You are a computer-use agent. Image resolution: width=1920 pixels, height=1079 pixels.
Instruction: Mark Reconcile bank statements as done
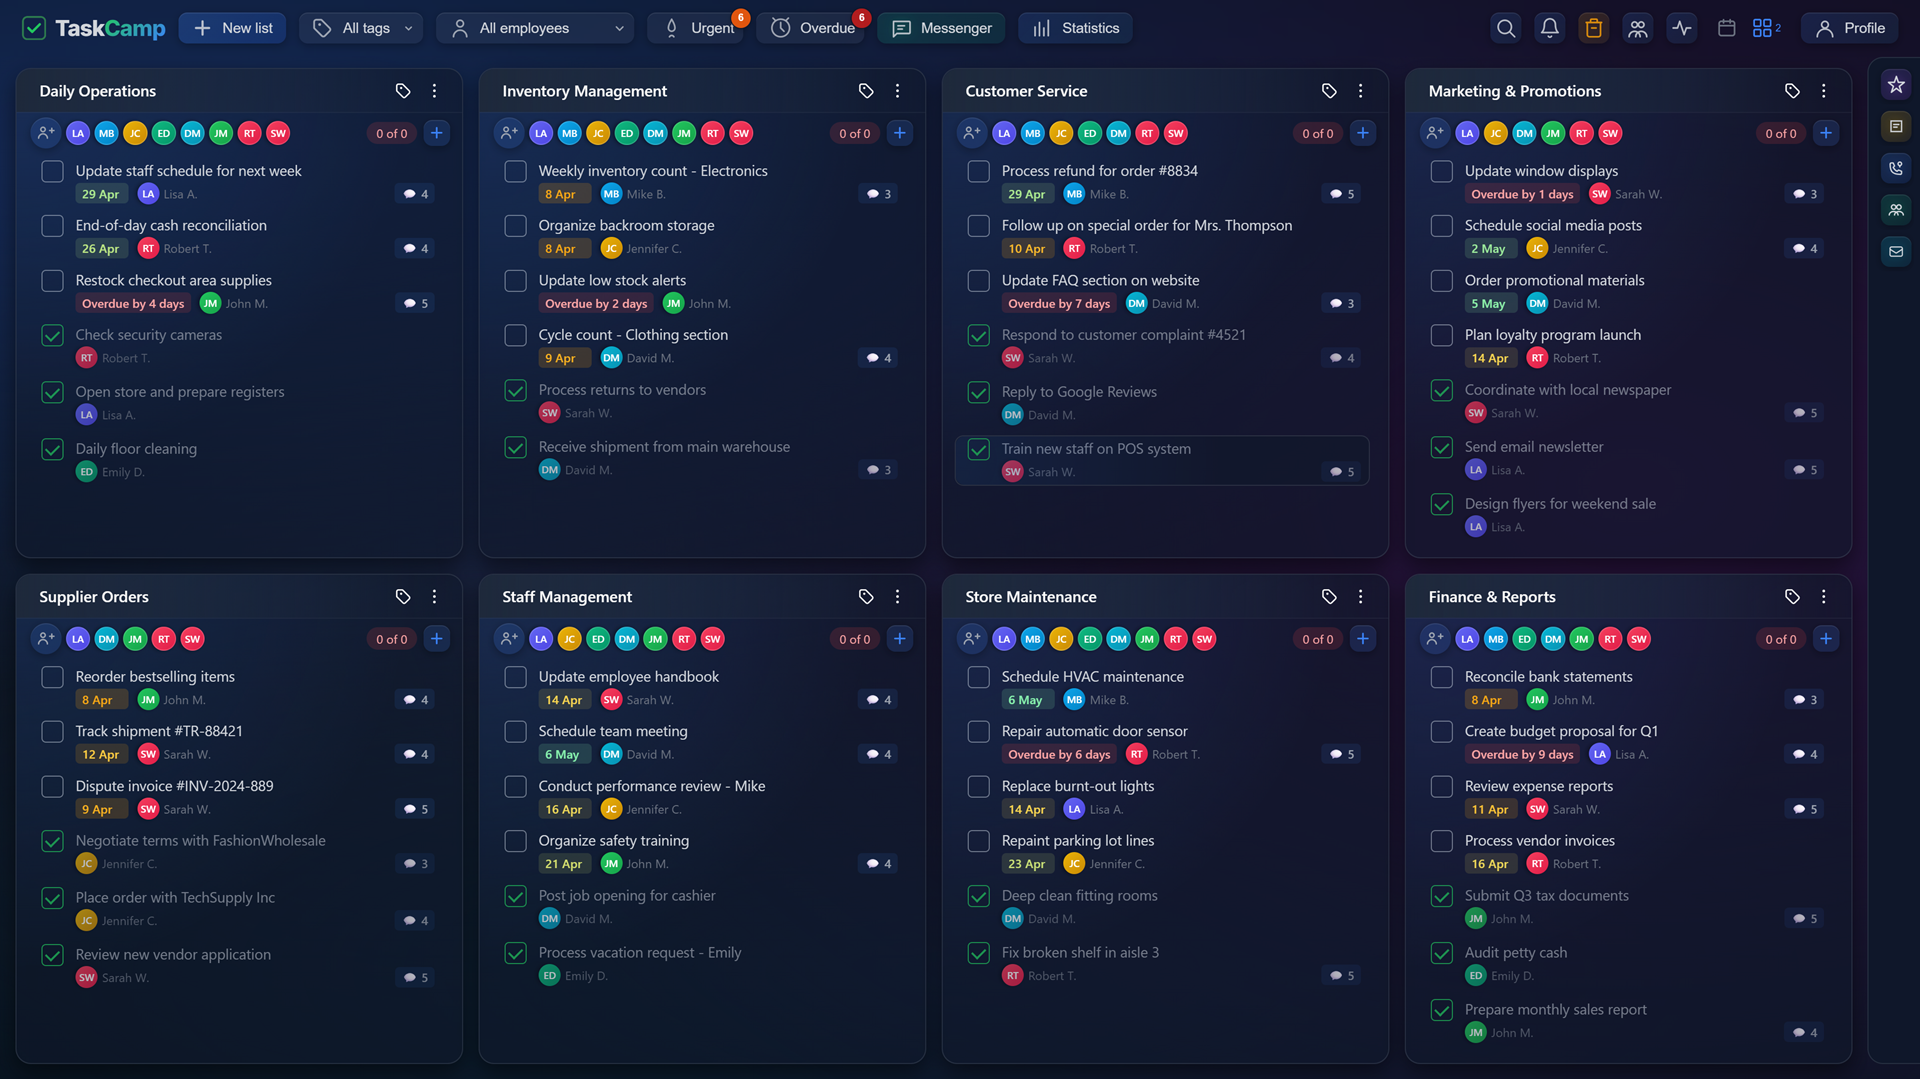pyautogui.click(x=1441, y=678)
